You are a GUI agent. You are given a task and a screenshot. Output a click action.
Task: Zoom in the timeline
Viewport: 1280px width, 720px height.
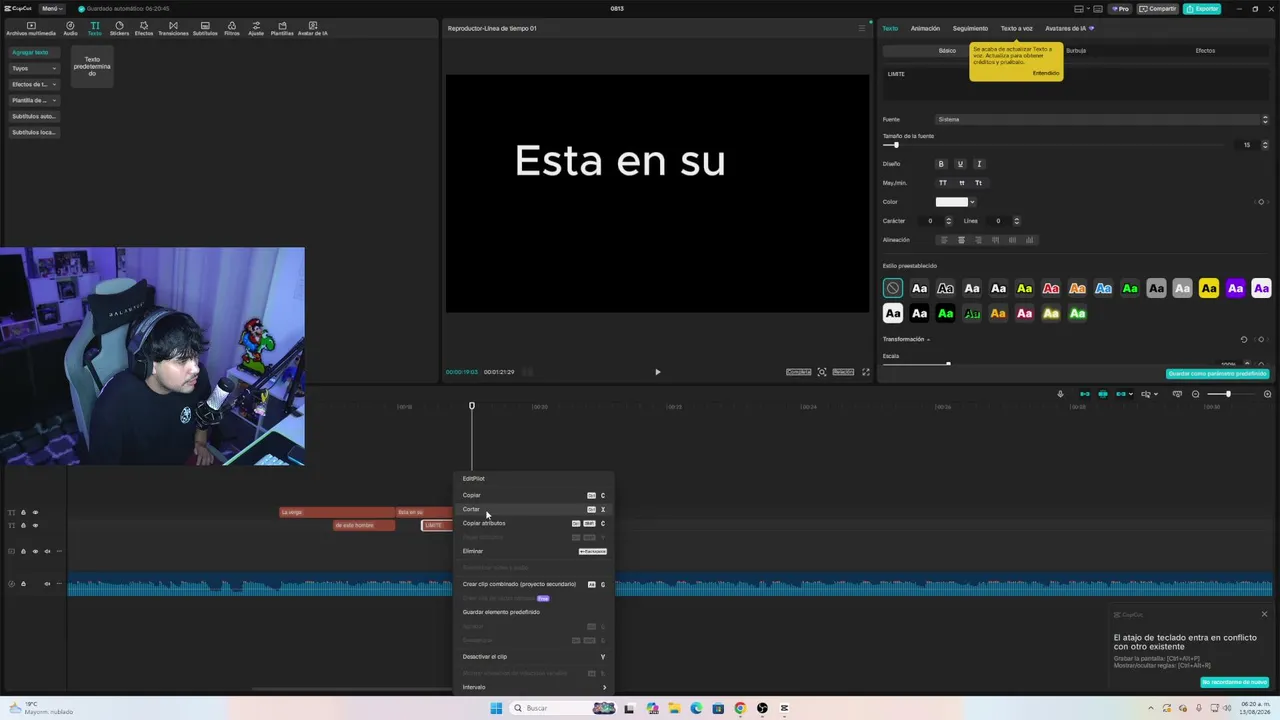pos(1267,394)
